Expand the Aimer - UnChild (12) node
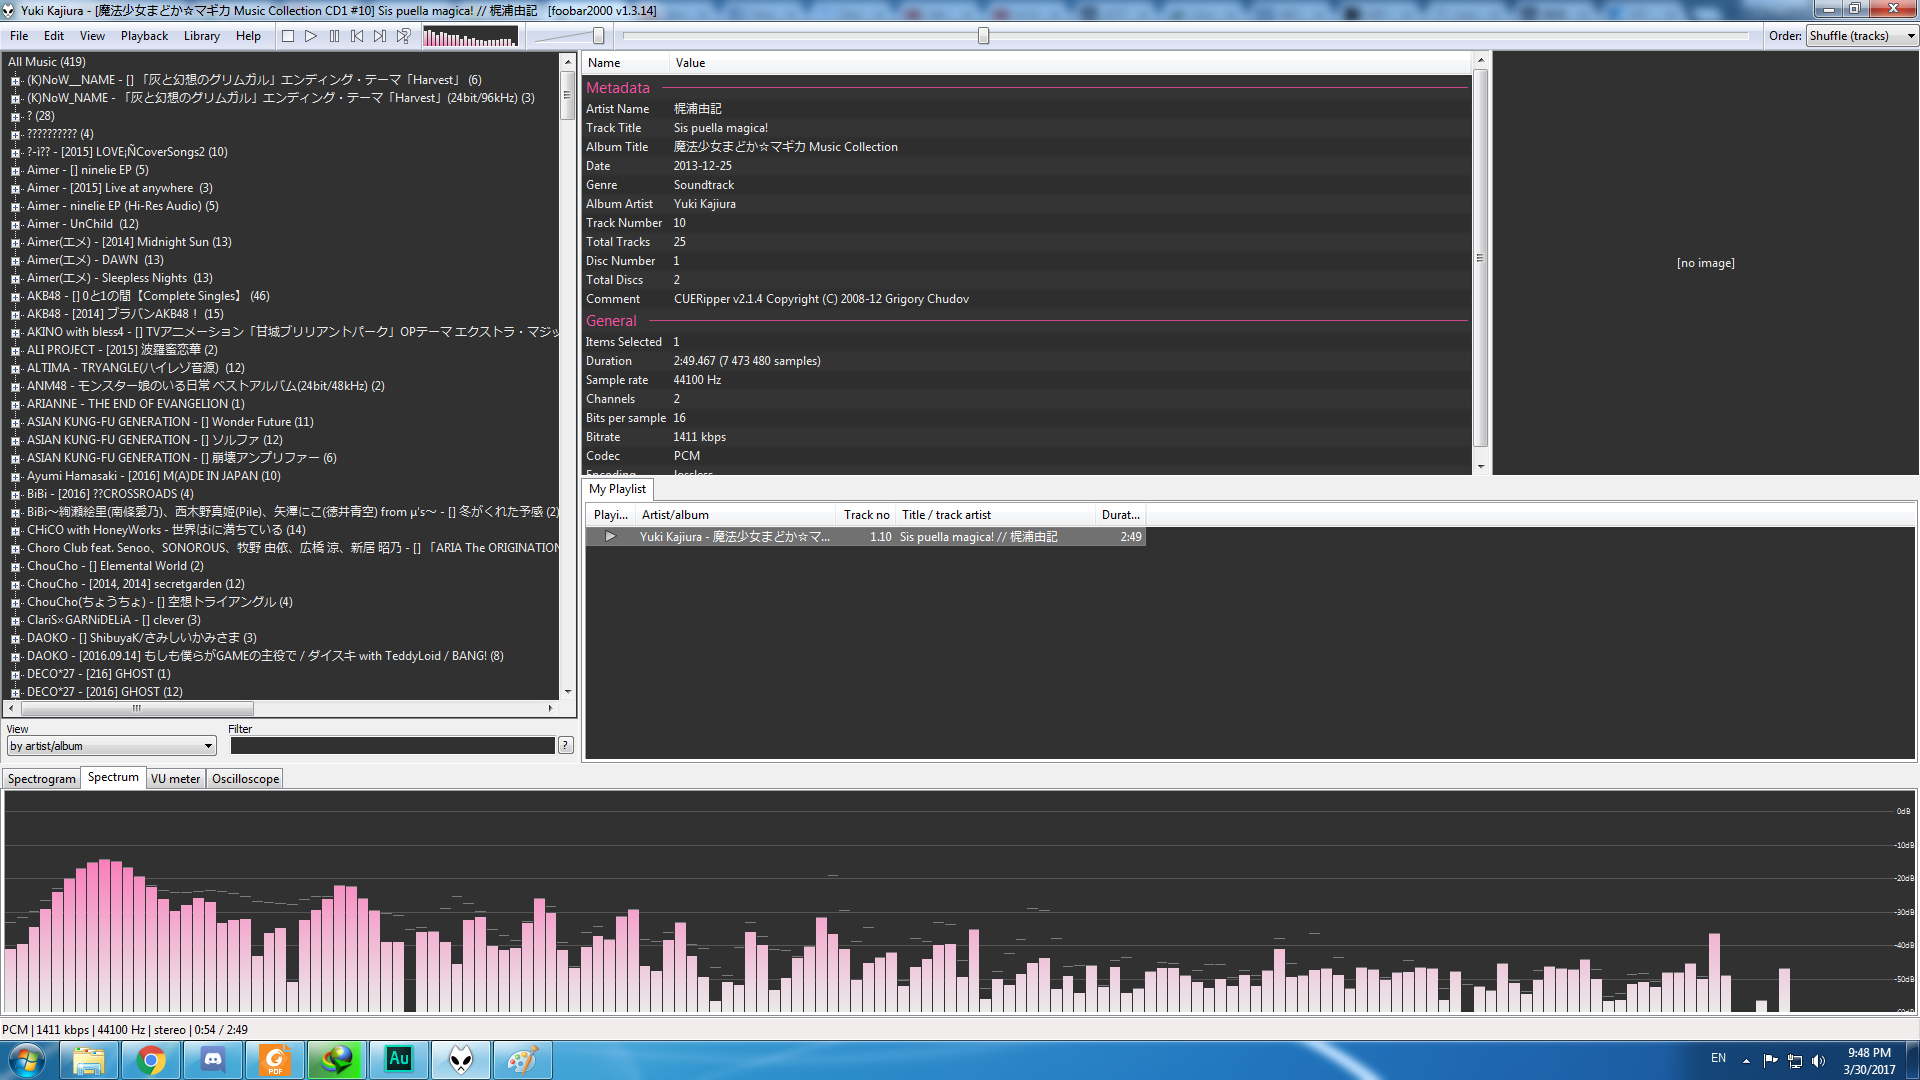The image size is (1920, 1080). (15, 225)
